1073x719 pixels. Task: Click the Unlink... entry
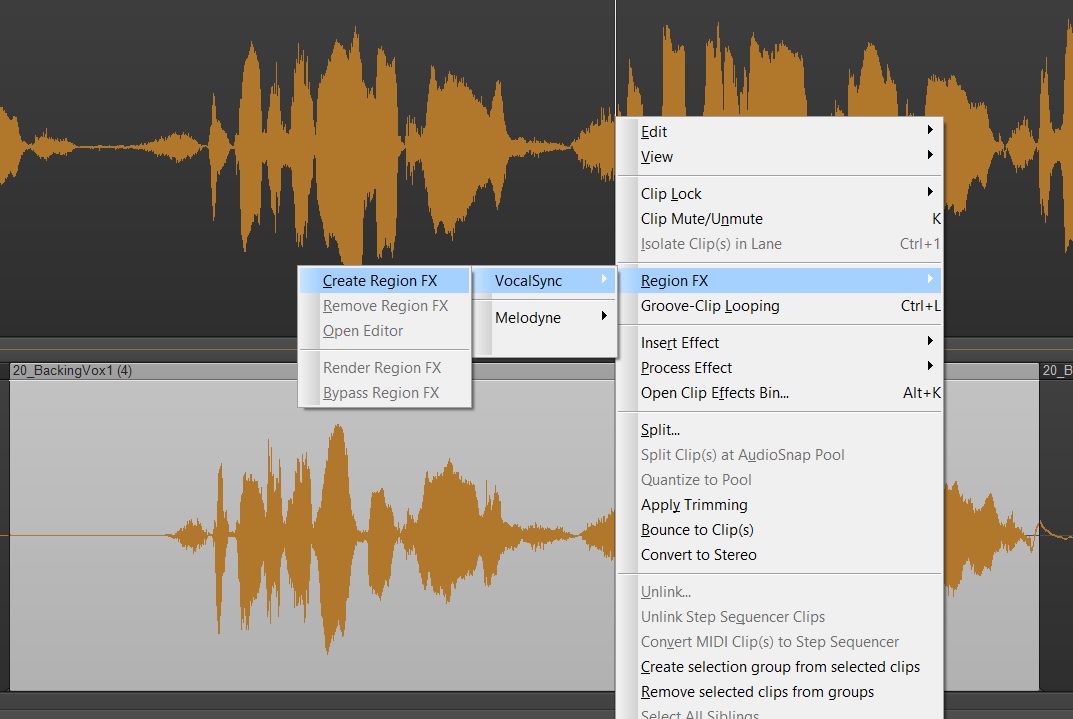tap(779, 592)
